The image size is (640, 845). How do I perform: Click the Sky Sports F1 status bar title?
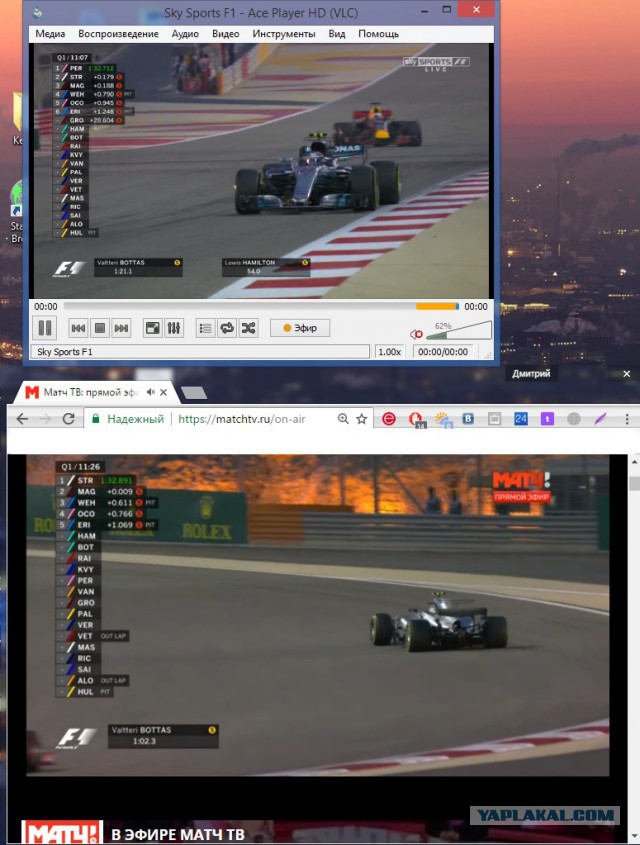click(200, 352)
